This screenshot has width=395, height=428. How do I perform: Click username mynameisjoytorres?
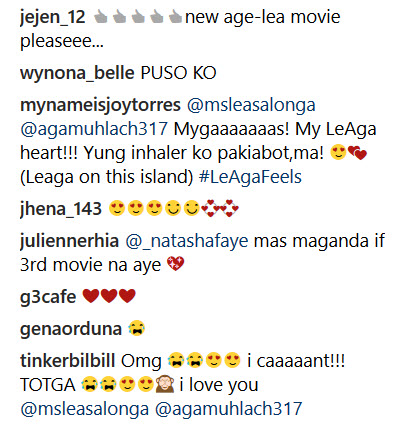100,106
